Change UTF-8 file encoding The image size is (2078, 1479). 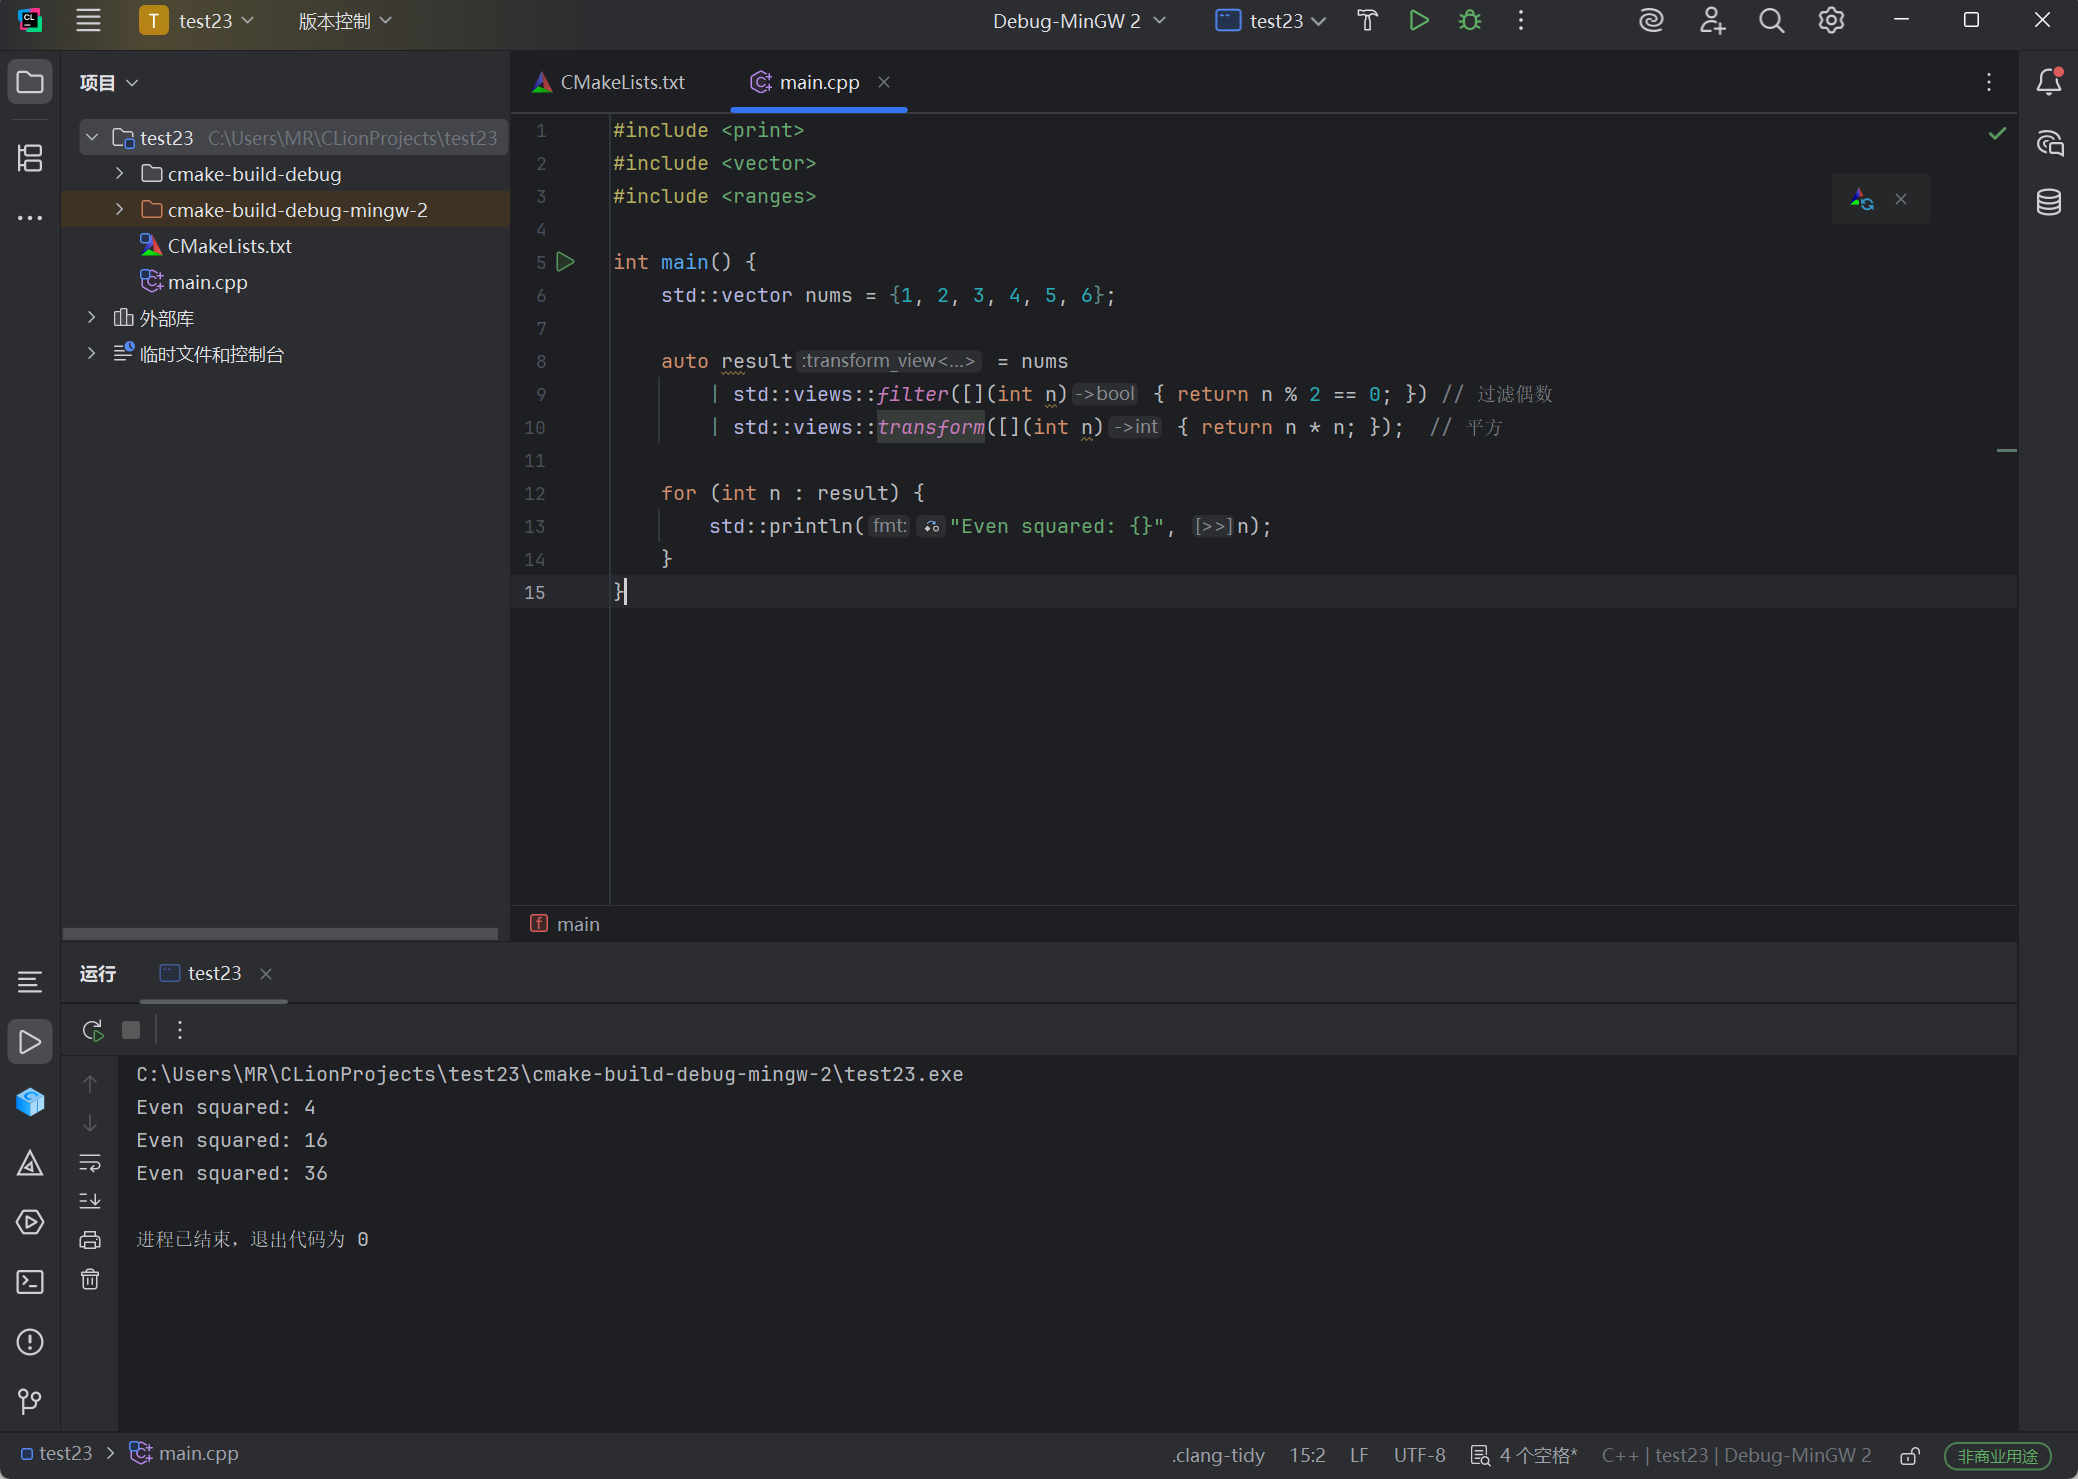point(1420,1456)
